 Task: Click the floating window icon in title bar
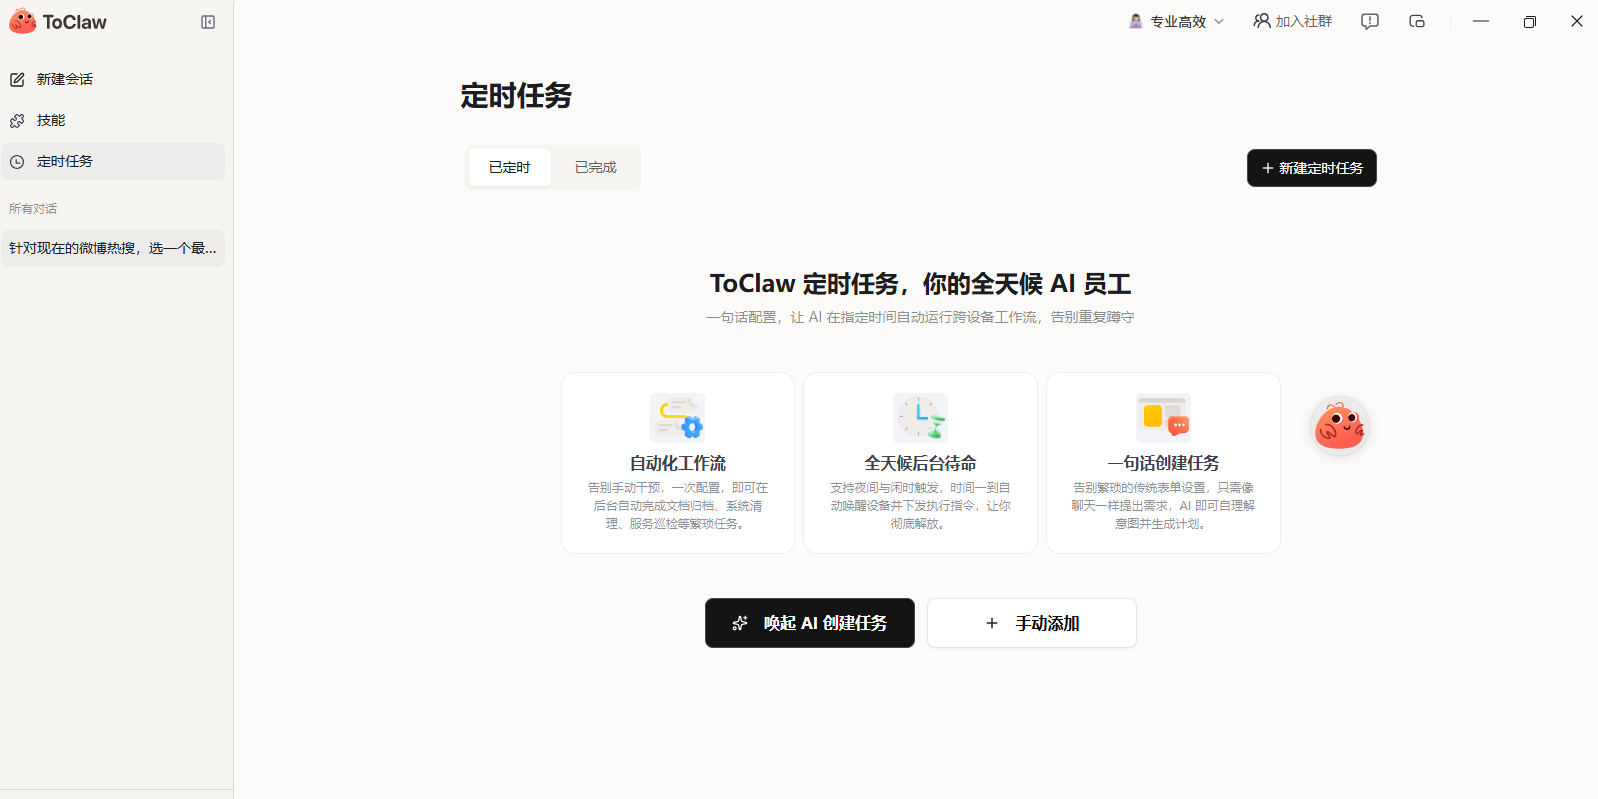point(1417,21)
